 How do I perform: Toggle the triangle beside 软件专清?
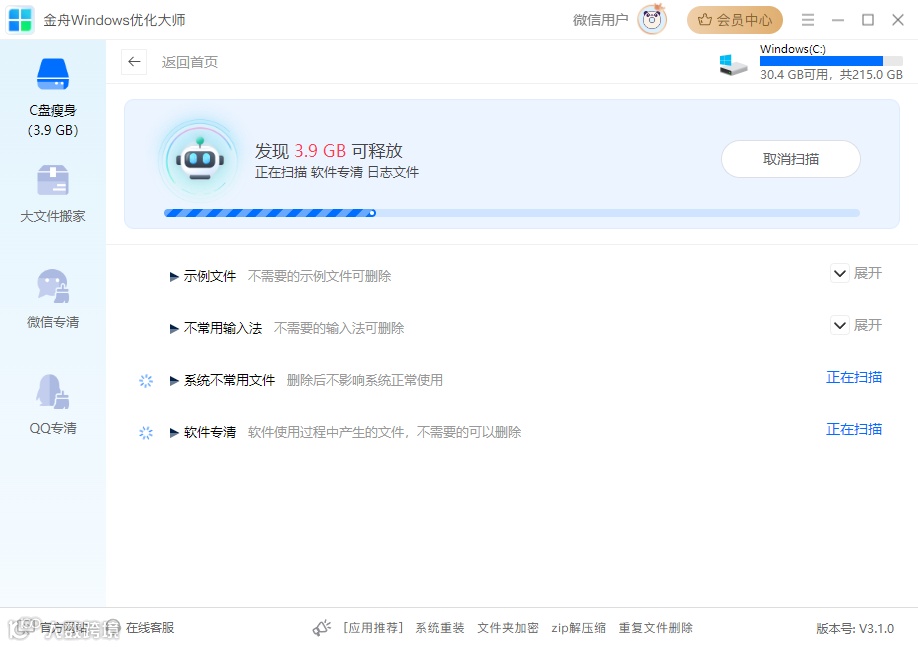pyautogui.click(x=174, y=433)
